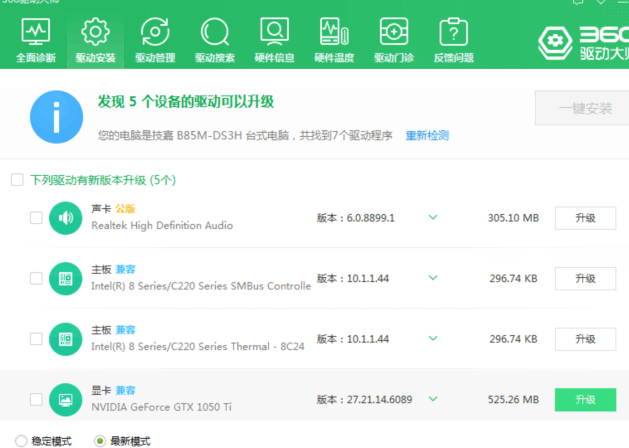Expand version dropdown for Realtek audio 6.0.8899.1
The width and height of the screenshot is (629, 448).
[x=433, y=217]
